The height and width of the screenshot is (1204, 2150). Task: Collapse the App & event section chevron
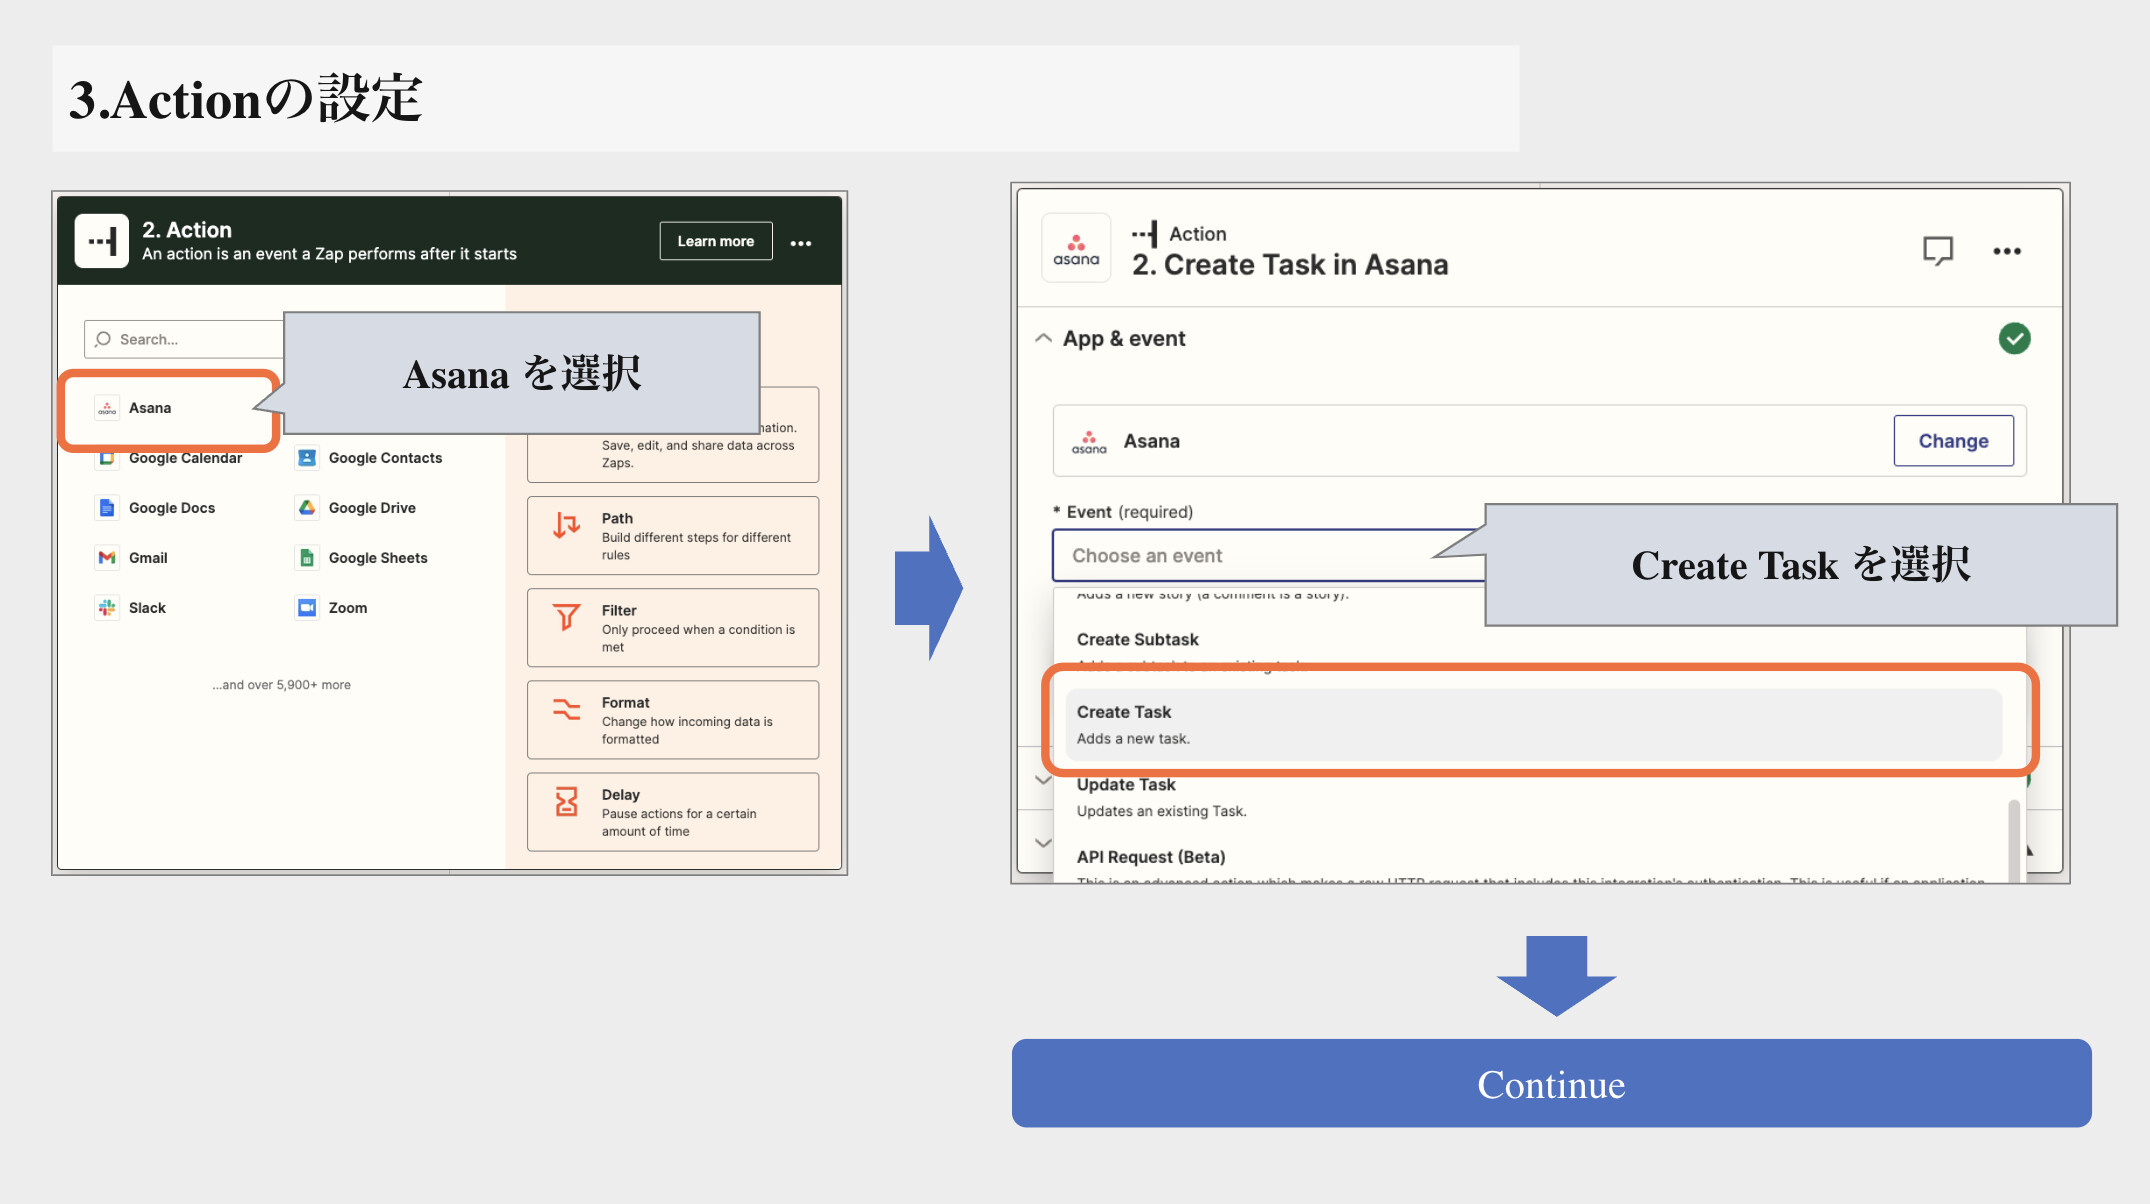point(1043,338)
